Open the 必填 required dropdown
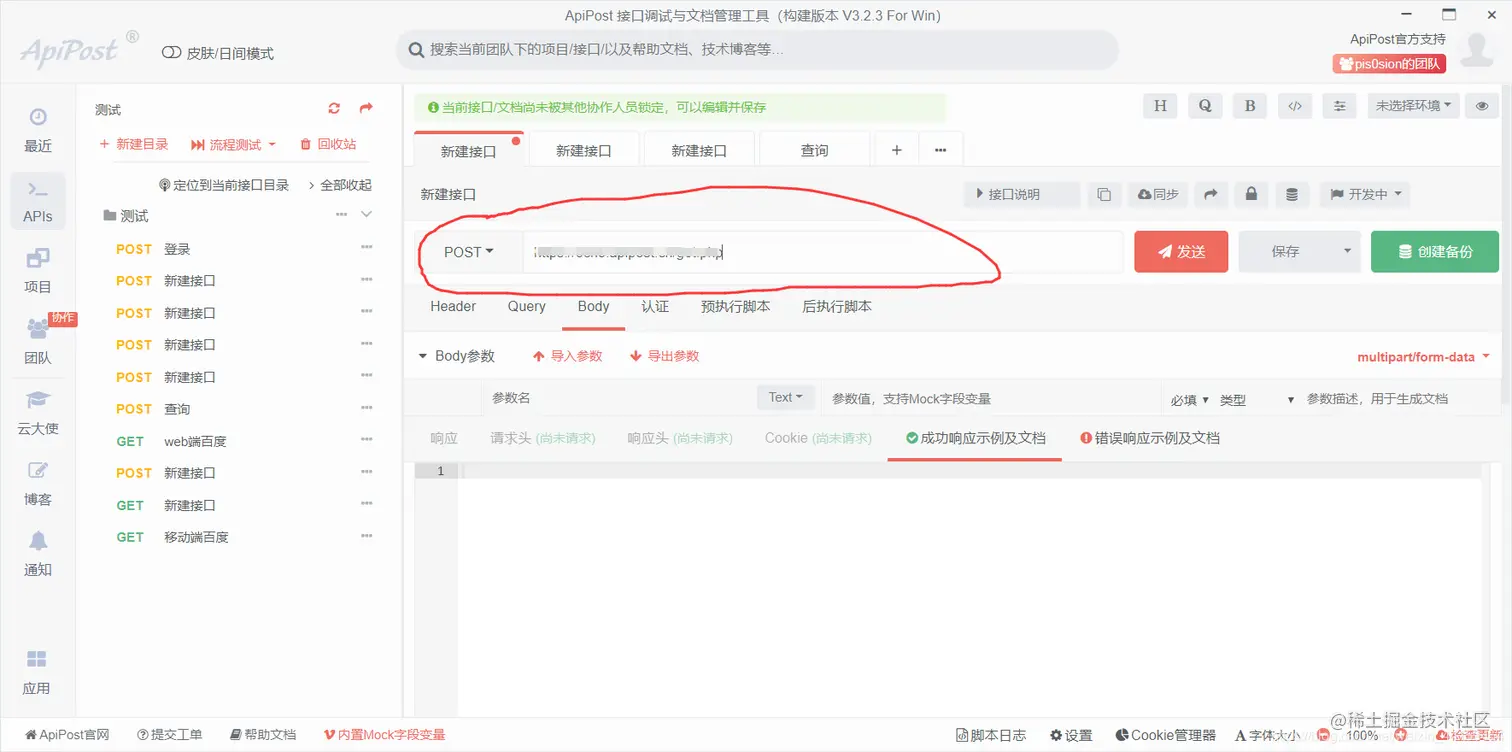1512x752 pixels. [1189, 399]
